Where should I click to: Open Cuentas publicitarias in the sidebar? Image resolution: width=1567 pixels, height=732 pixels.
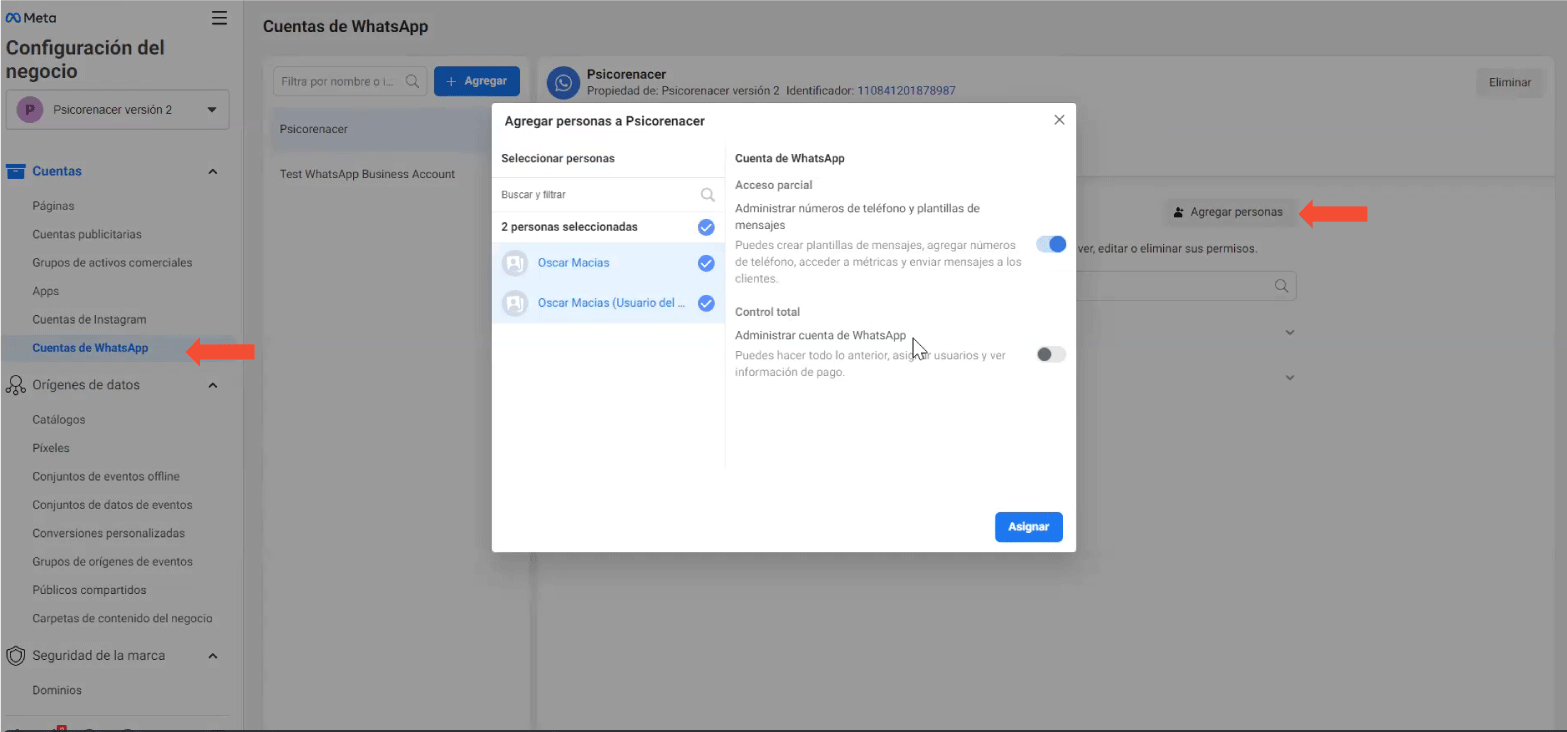pos(87,234)
